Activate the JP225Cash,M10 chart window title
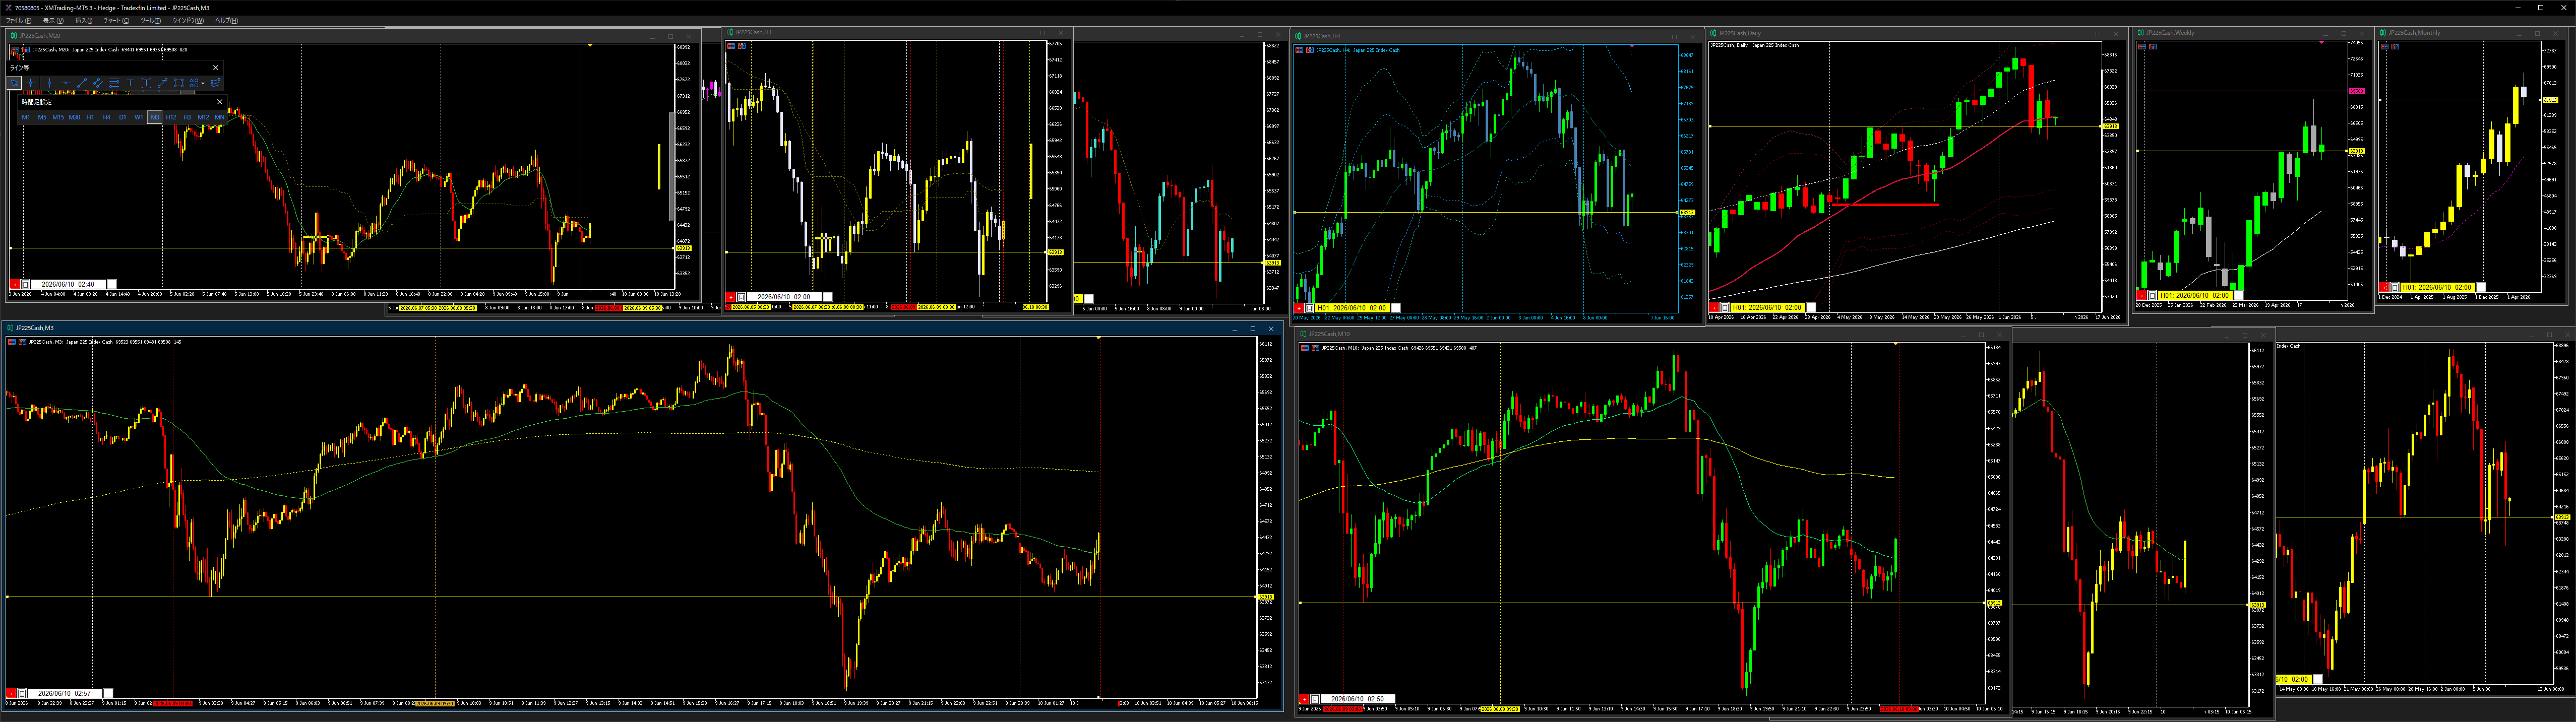 pos(1328,334)
